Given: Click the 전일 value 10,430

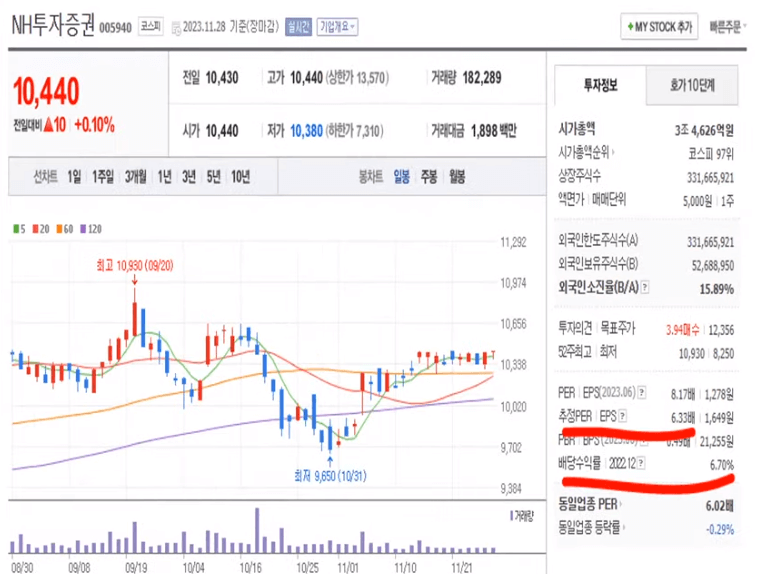Looking at the screenshot, I should (222, 77).
